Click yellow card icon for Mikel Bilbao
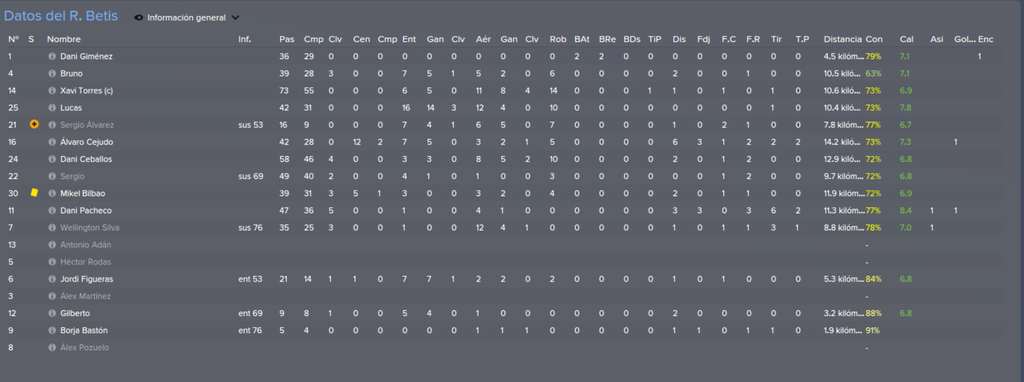 point(34,193)
